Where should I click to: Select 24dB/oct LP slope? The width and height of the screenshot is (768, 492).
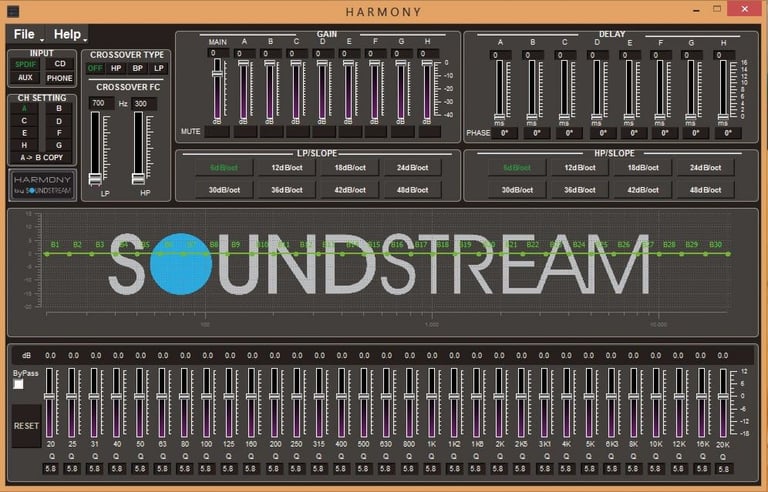(x=412, y=168)
